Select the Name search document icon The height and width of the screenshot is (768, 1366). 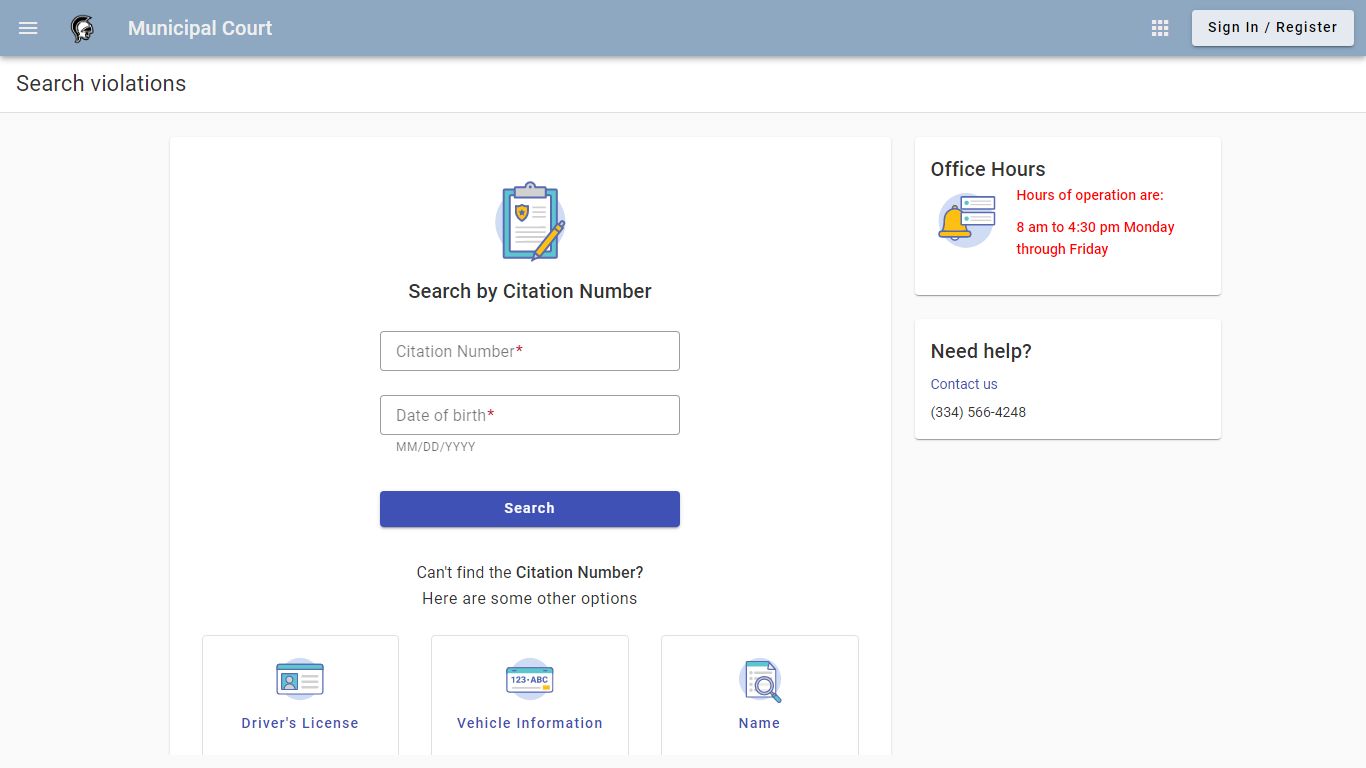760,680
